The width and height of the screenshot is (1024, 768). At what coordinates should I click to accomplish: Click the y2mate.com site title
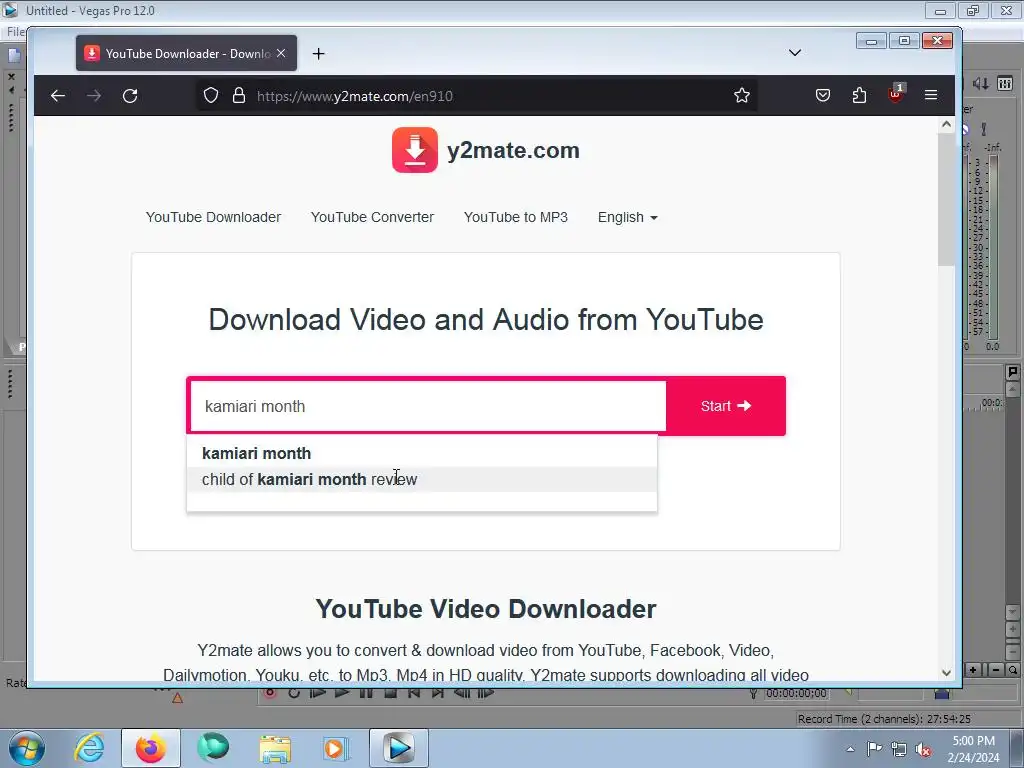513,150
